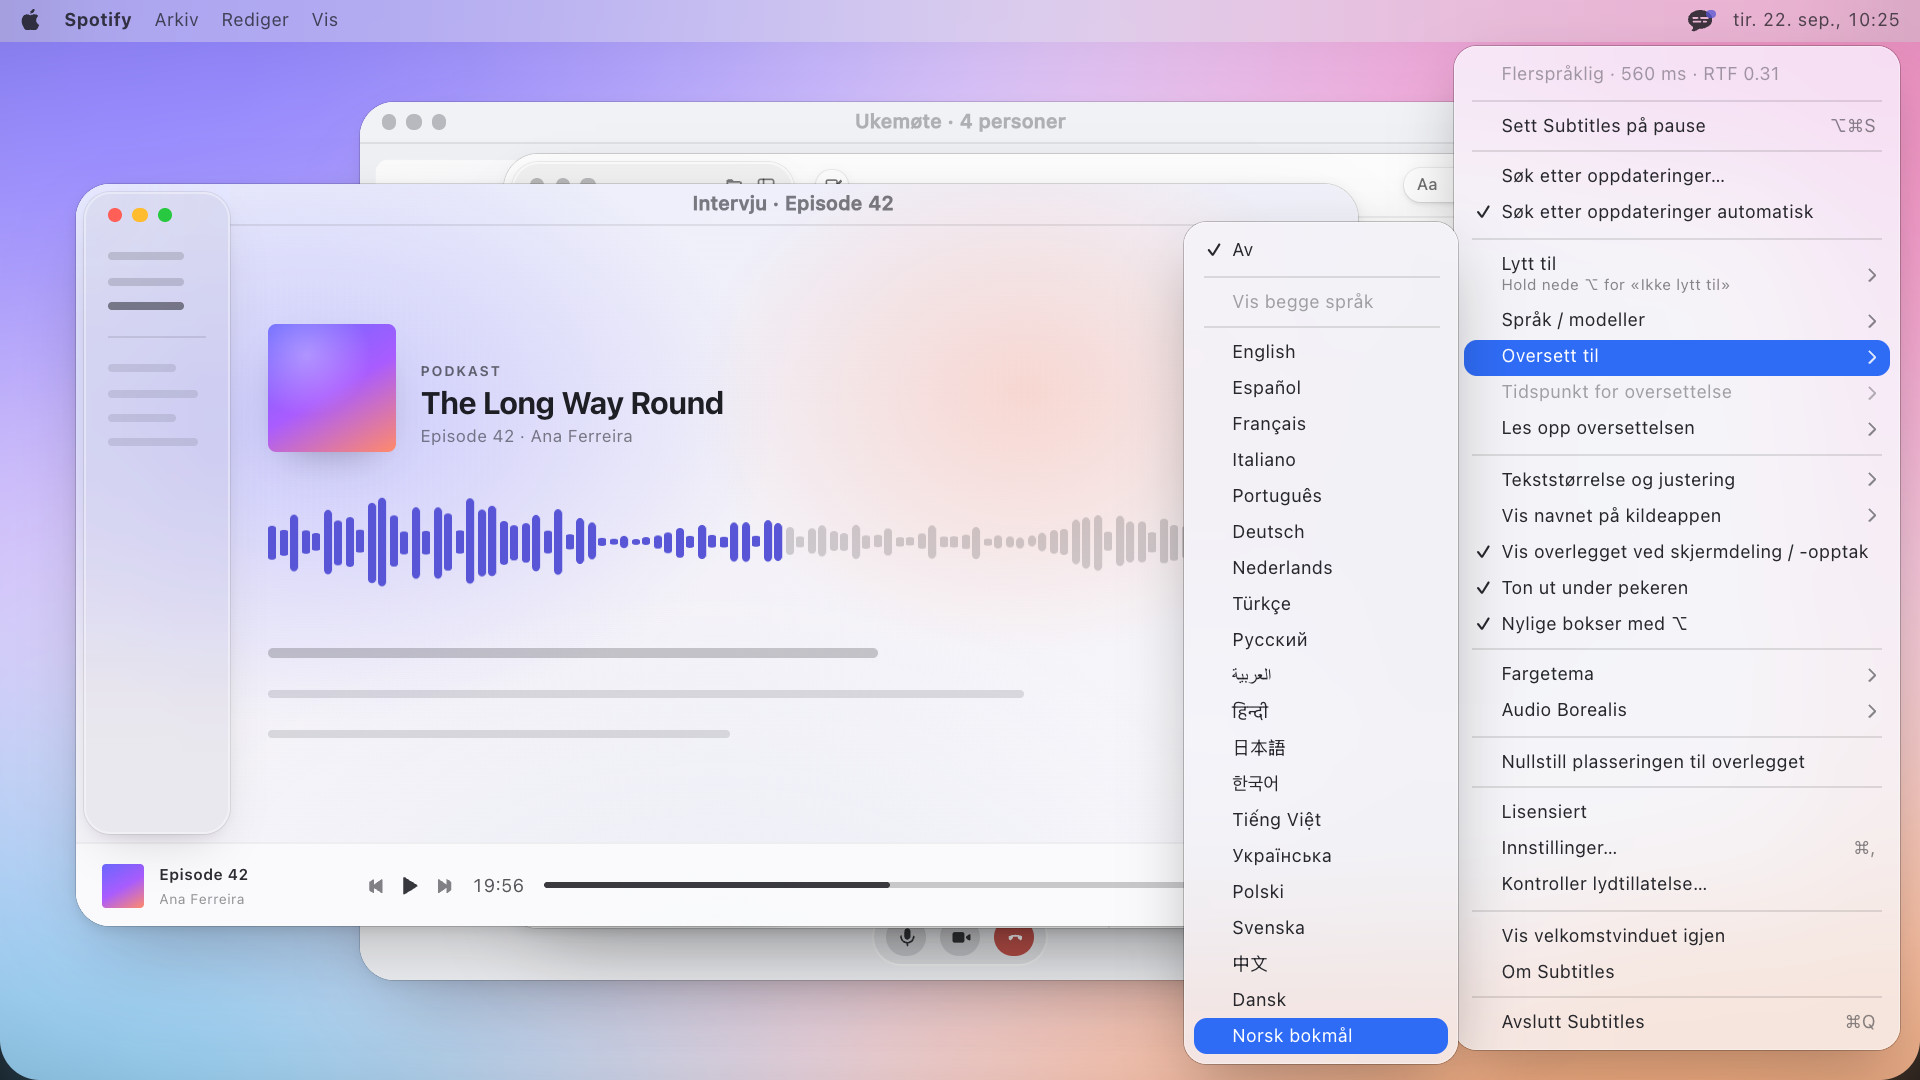The height and width of the screenshot is (1080, 1920).
Task: Select the Oversett til menu item
Action: (1676, 357)
